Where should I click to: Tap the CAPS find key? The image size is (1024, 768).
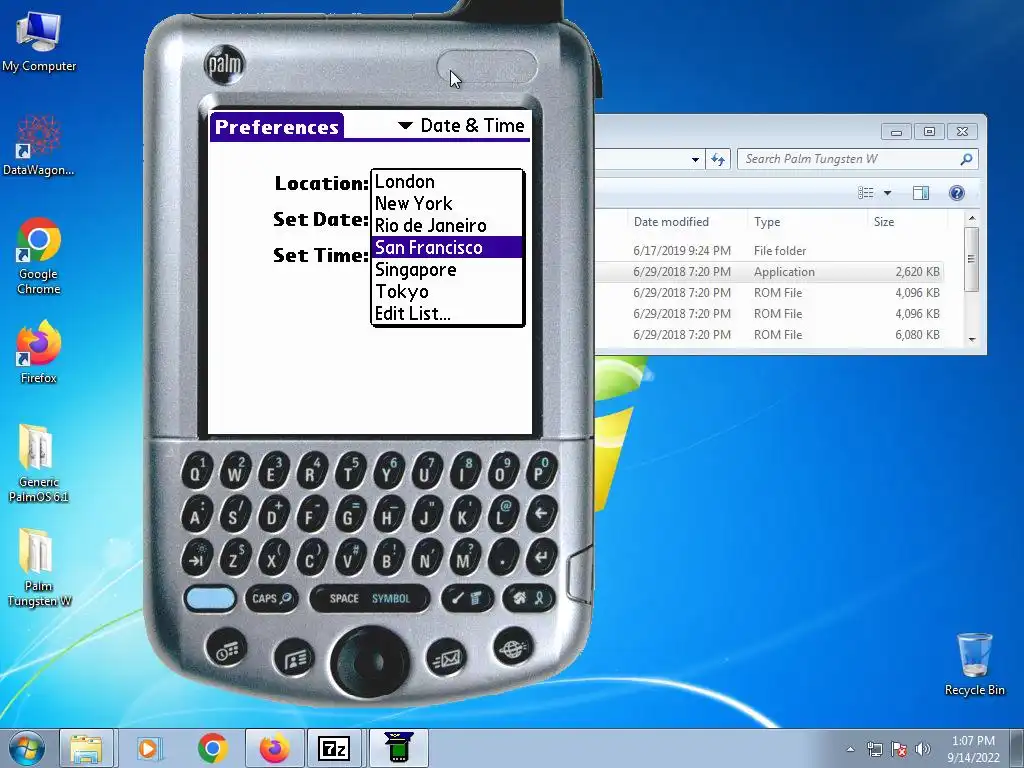pyautogui.click(x=272, y=598)
